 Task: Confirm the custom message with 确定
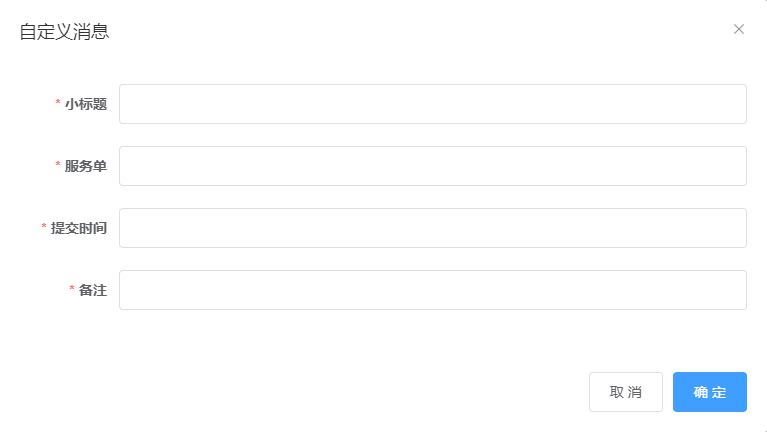(709, 392)
